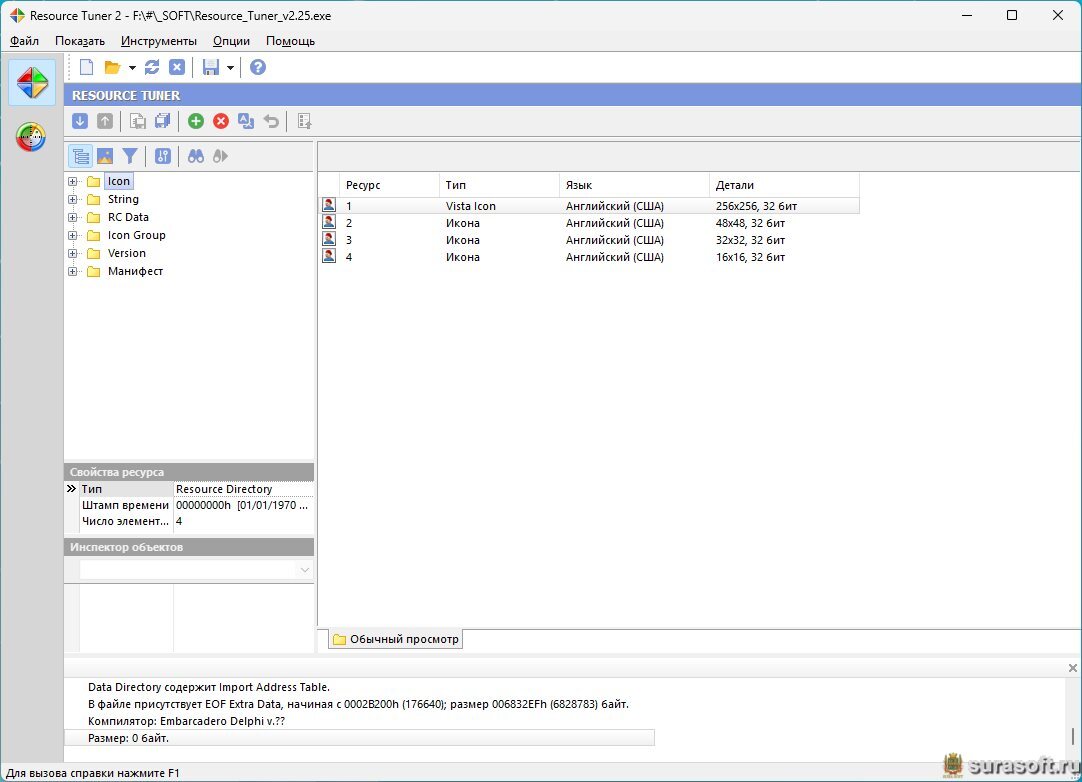This screenshot has width=1082, height=782.
Task: Click the Детали column header
Action: coord(785,185)
